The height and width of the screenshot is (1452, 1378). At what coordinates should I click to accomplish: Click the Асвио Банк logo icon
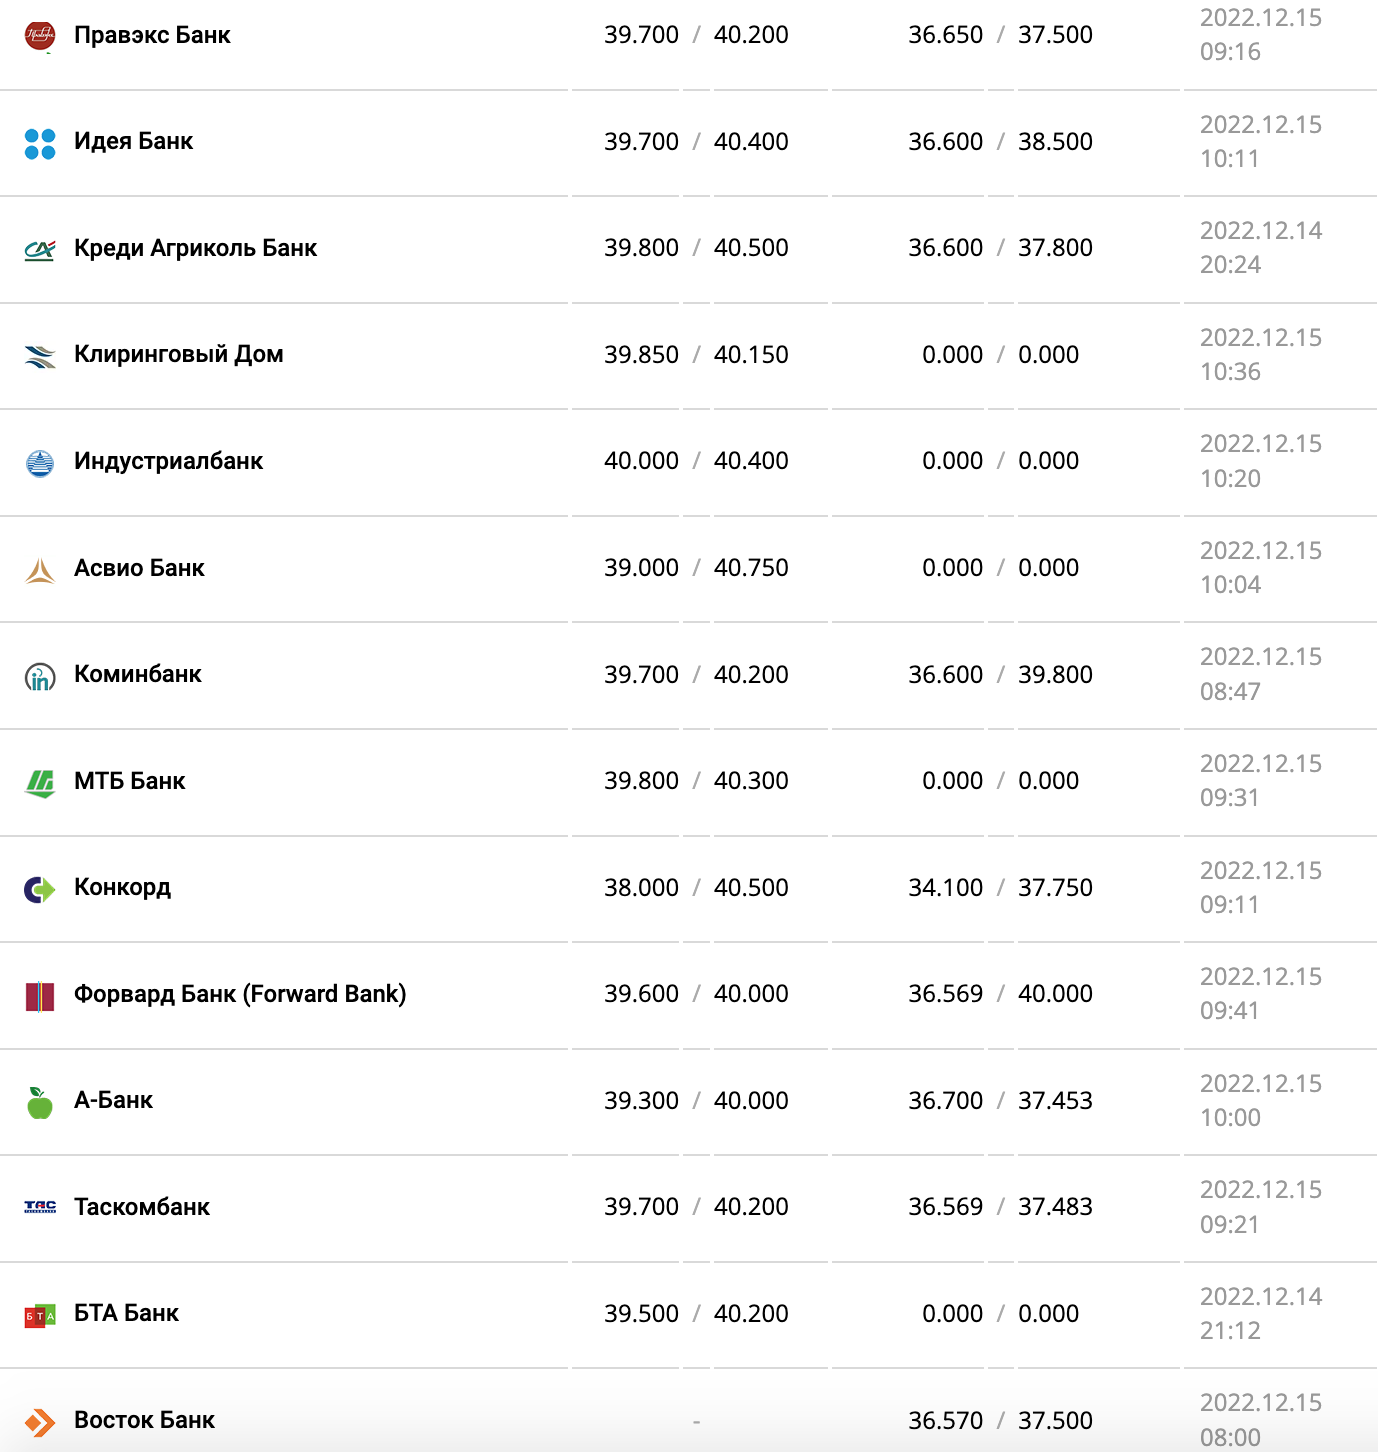pyautogui.click(x=40, y=570)
